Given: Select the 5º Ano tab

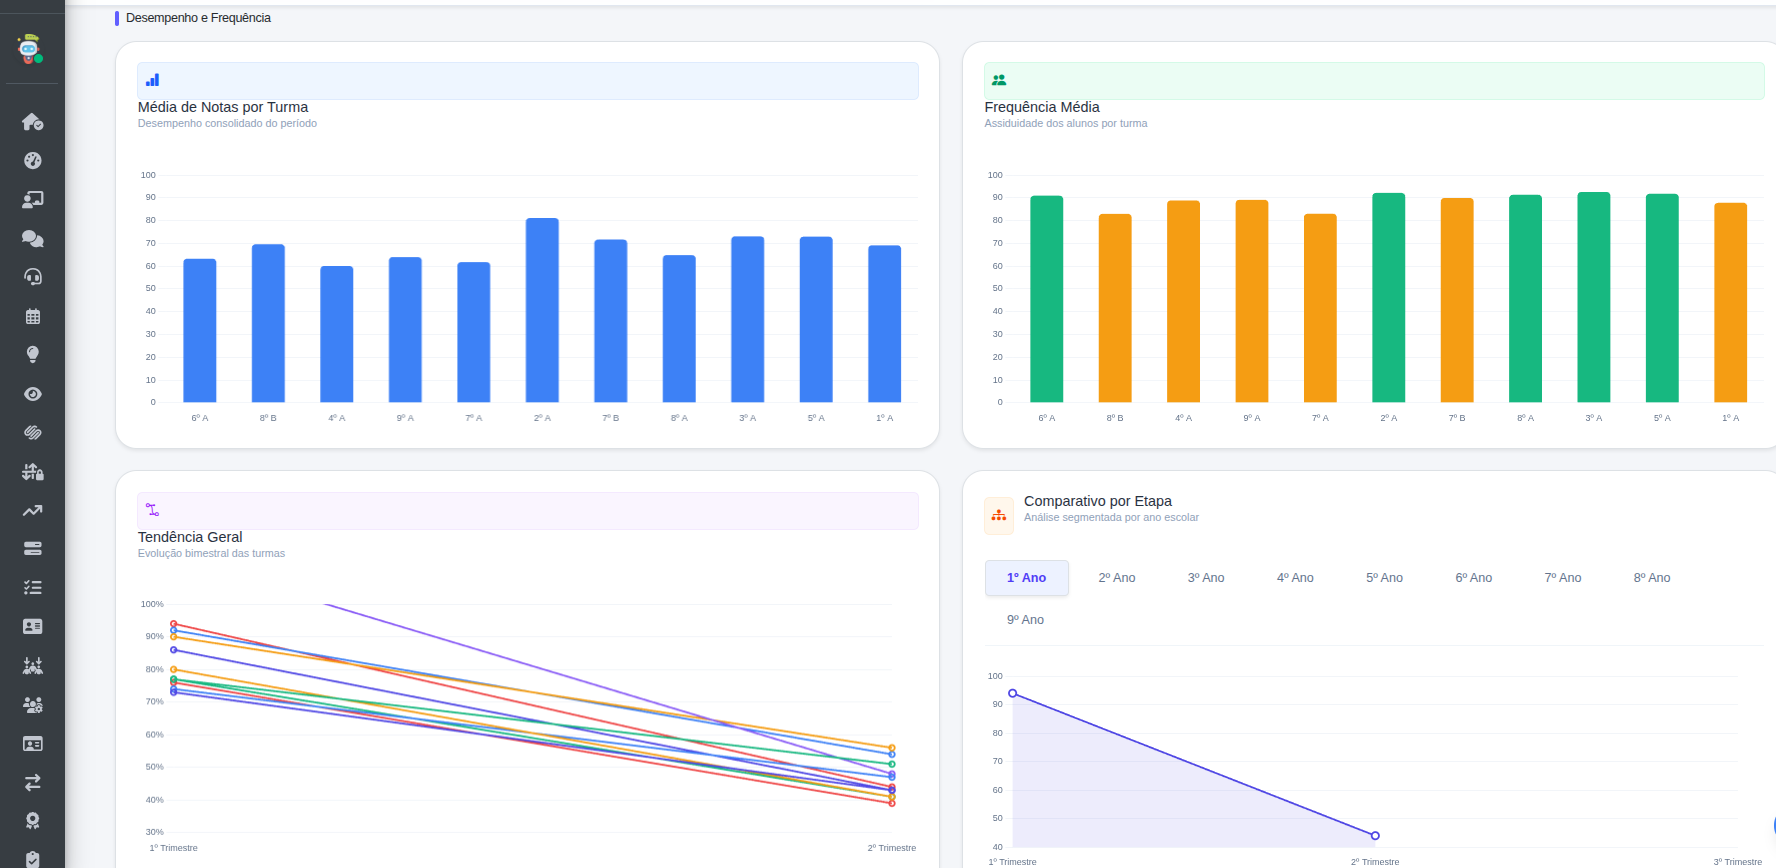Looking at the screenshot, I should click(1384, 578).
